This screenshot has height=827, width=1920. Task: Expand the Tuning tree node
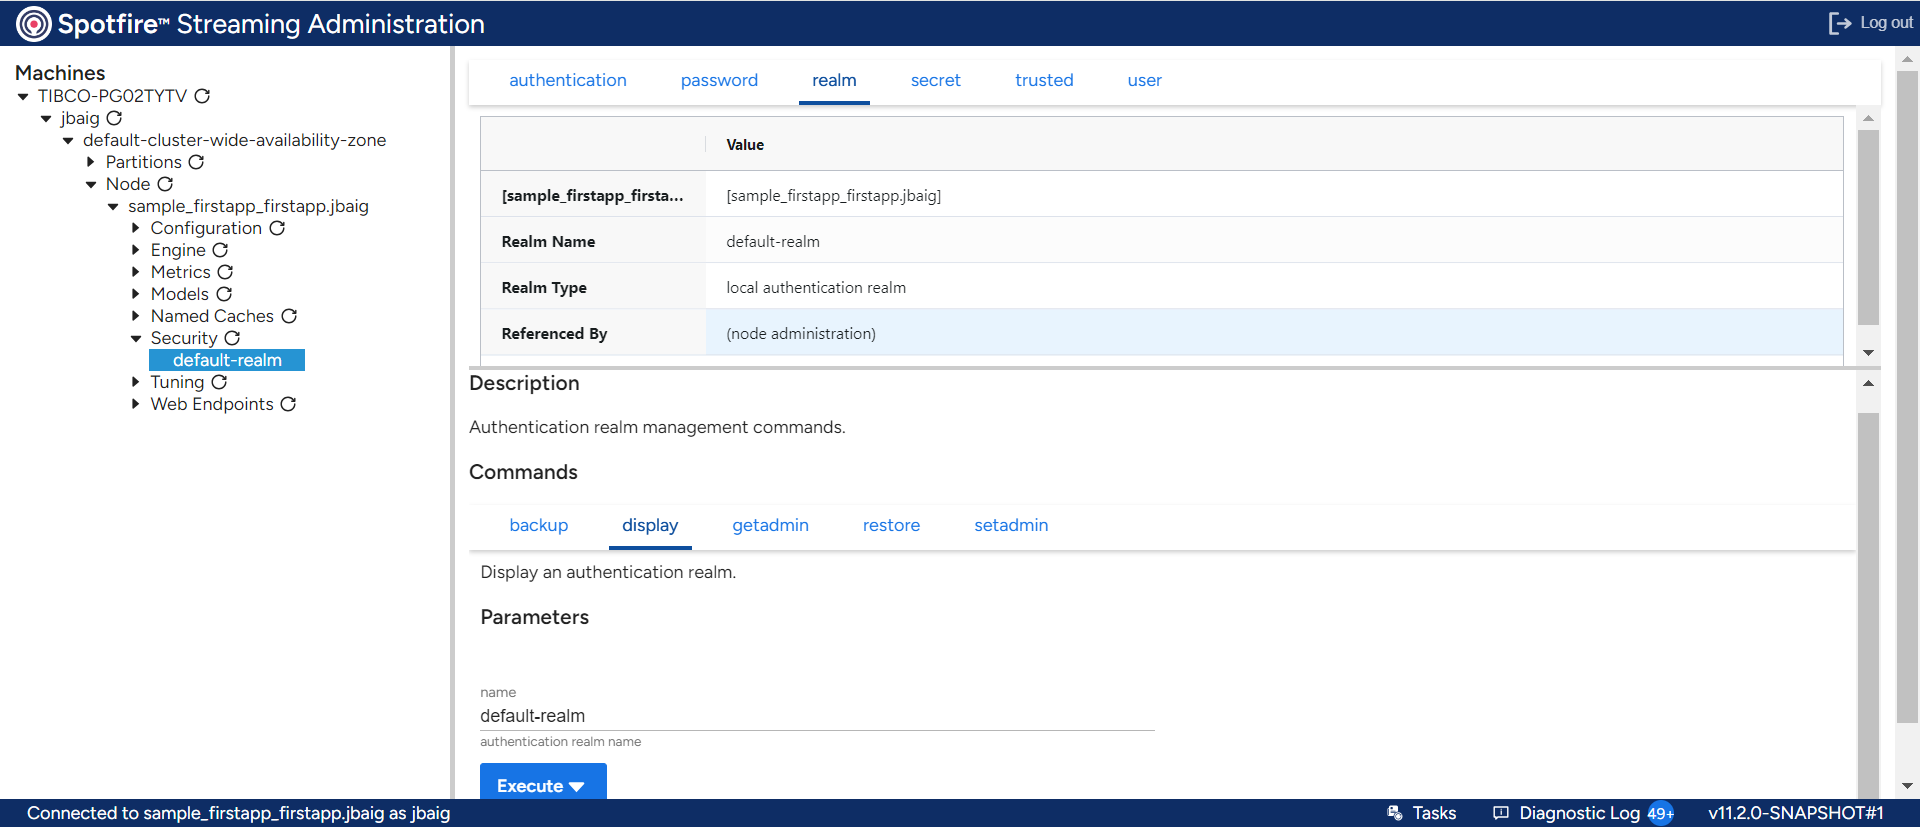(136, 382)
